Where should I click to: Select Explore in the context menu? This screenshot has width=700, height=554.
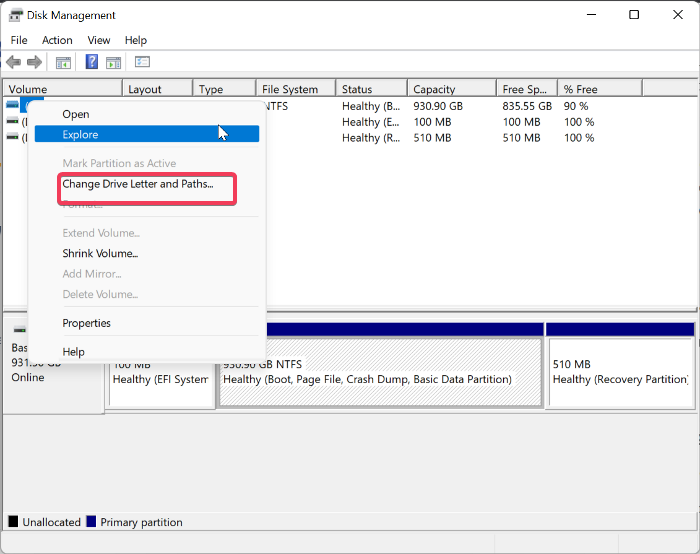[80, 133]
